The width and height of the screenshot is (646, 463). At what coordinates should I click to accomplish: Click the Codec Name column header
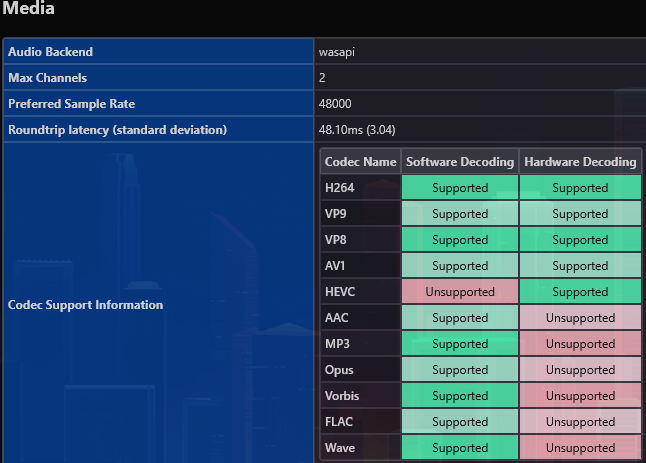(x=360, y=161)
